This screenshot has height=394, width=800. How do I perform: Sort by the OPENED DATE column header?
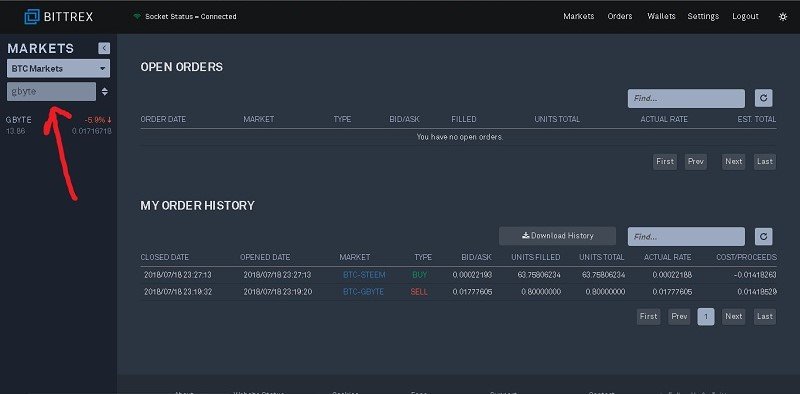265,257
